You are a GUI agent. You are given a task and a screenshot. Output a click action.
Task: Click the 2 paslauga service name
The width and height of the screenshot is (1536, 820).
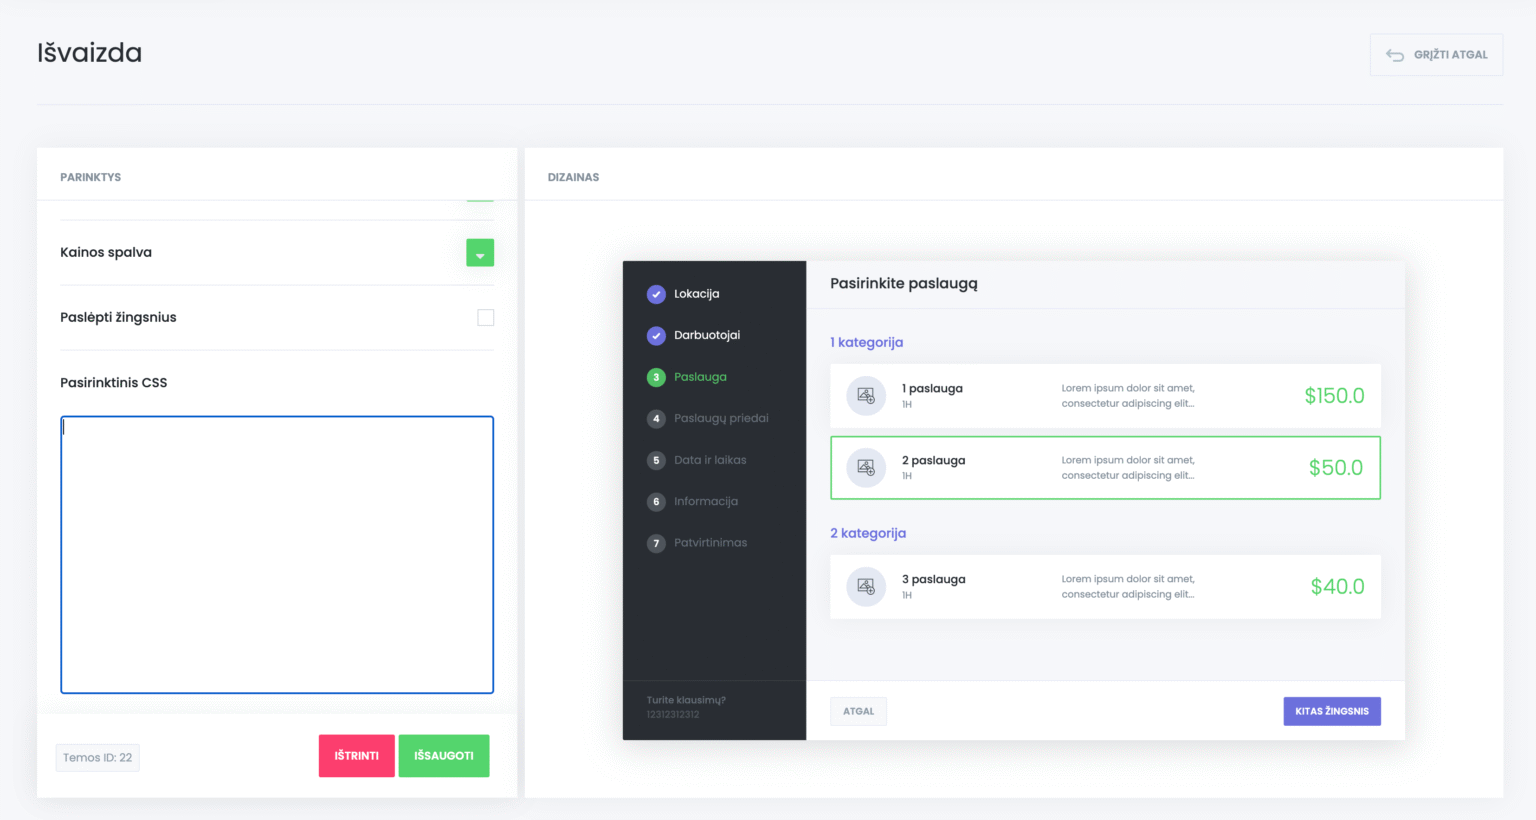click(x=934, y=461)
